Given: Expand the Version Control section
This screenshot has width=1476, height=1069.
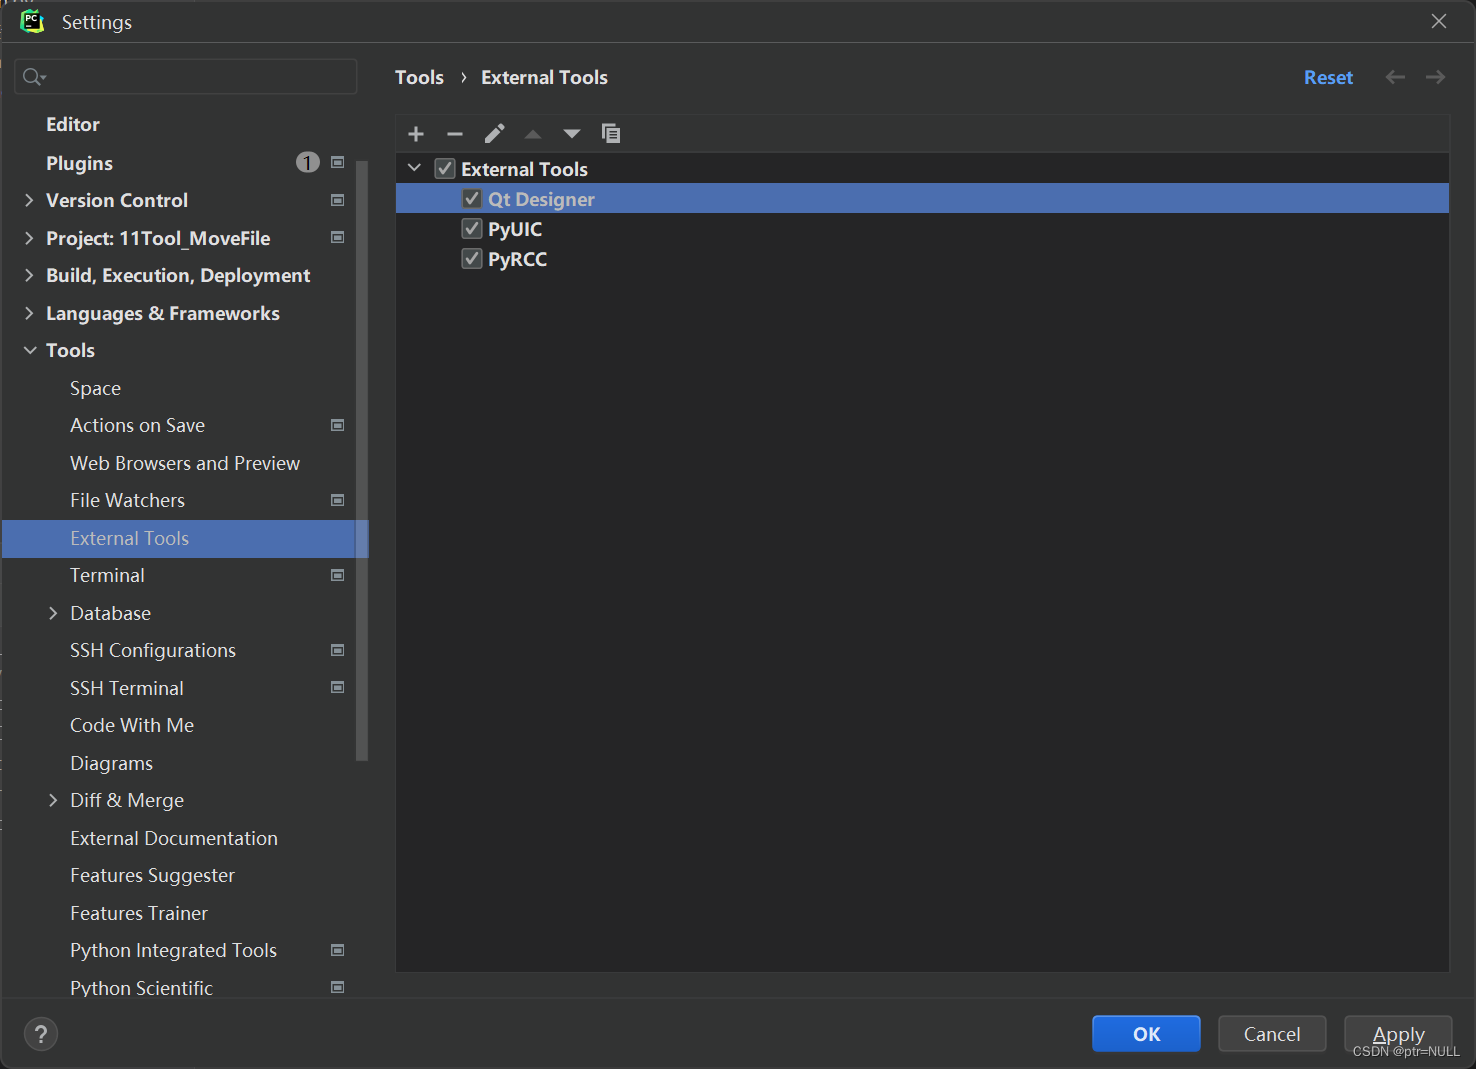Looking at the screenshot, I should pos(29,200).
